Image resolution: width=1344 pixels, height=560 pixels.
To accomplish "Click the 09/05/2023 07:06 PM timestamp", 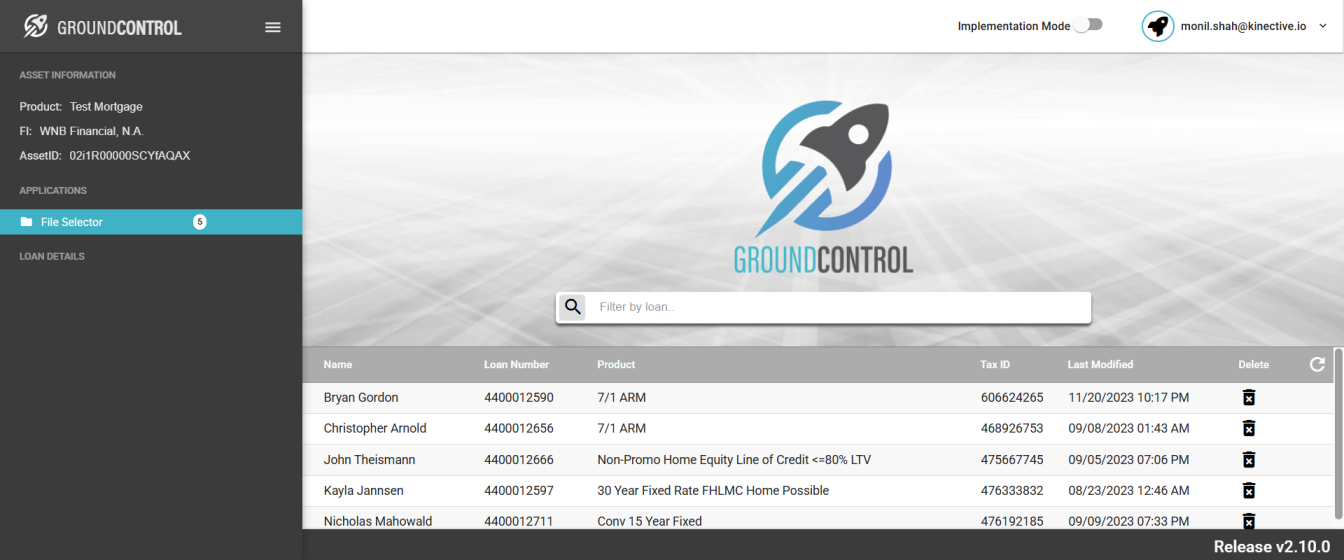I will [1128, 460].
